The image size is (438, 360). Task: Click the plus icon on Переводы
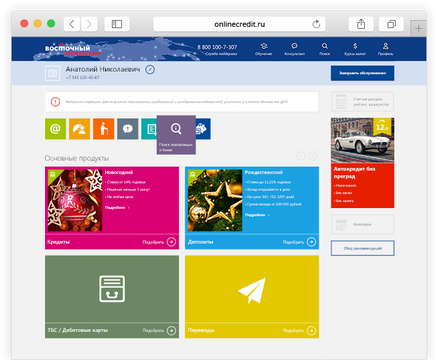311,330
